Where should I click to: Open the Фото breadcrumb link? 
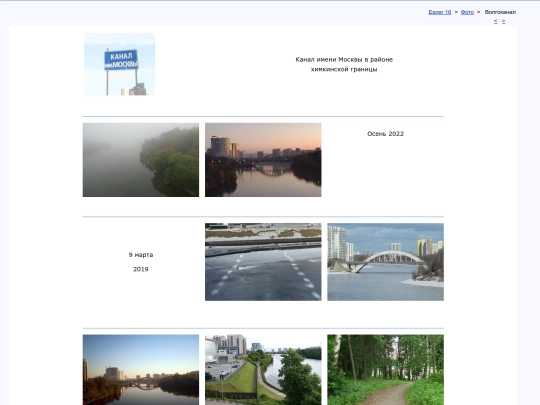tap(467, 12)
